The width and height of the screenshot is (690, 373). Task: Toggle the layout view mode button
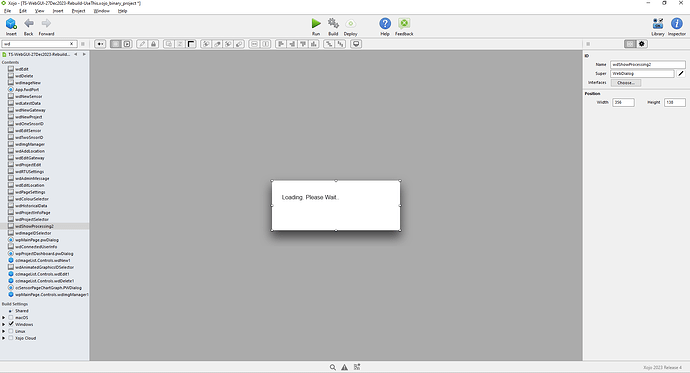pyautogui.click(x=116, y=44)
